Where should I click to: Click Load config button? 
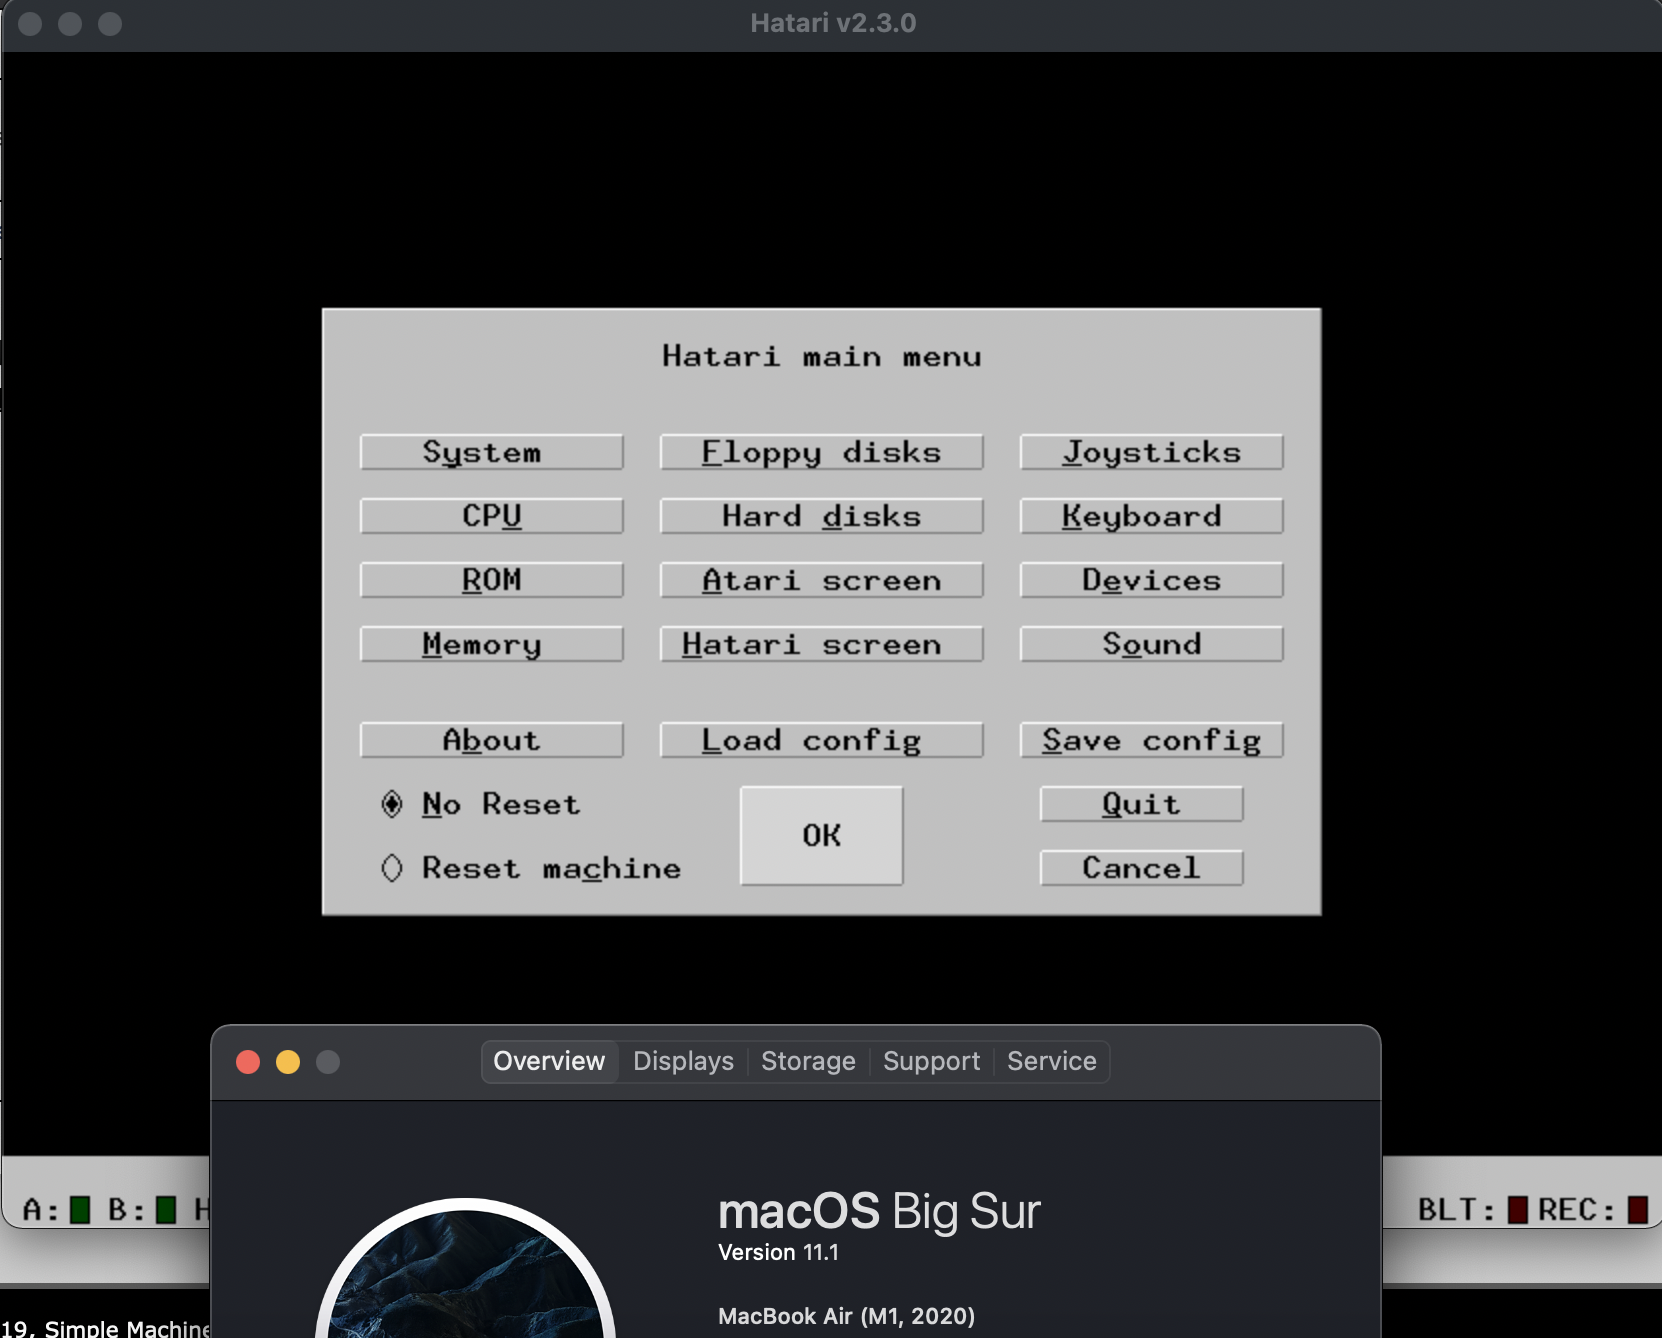coord(821,740)
